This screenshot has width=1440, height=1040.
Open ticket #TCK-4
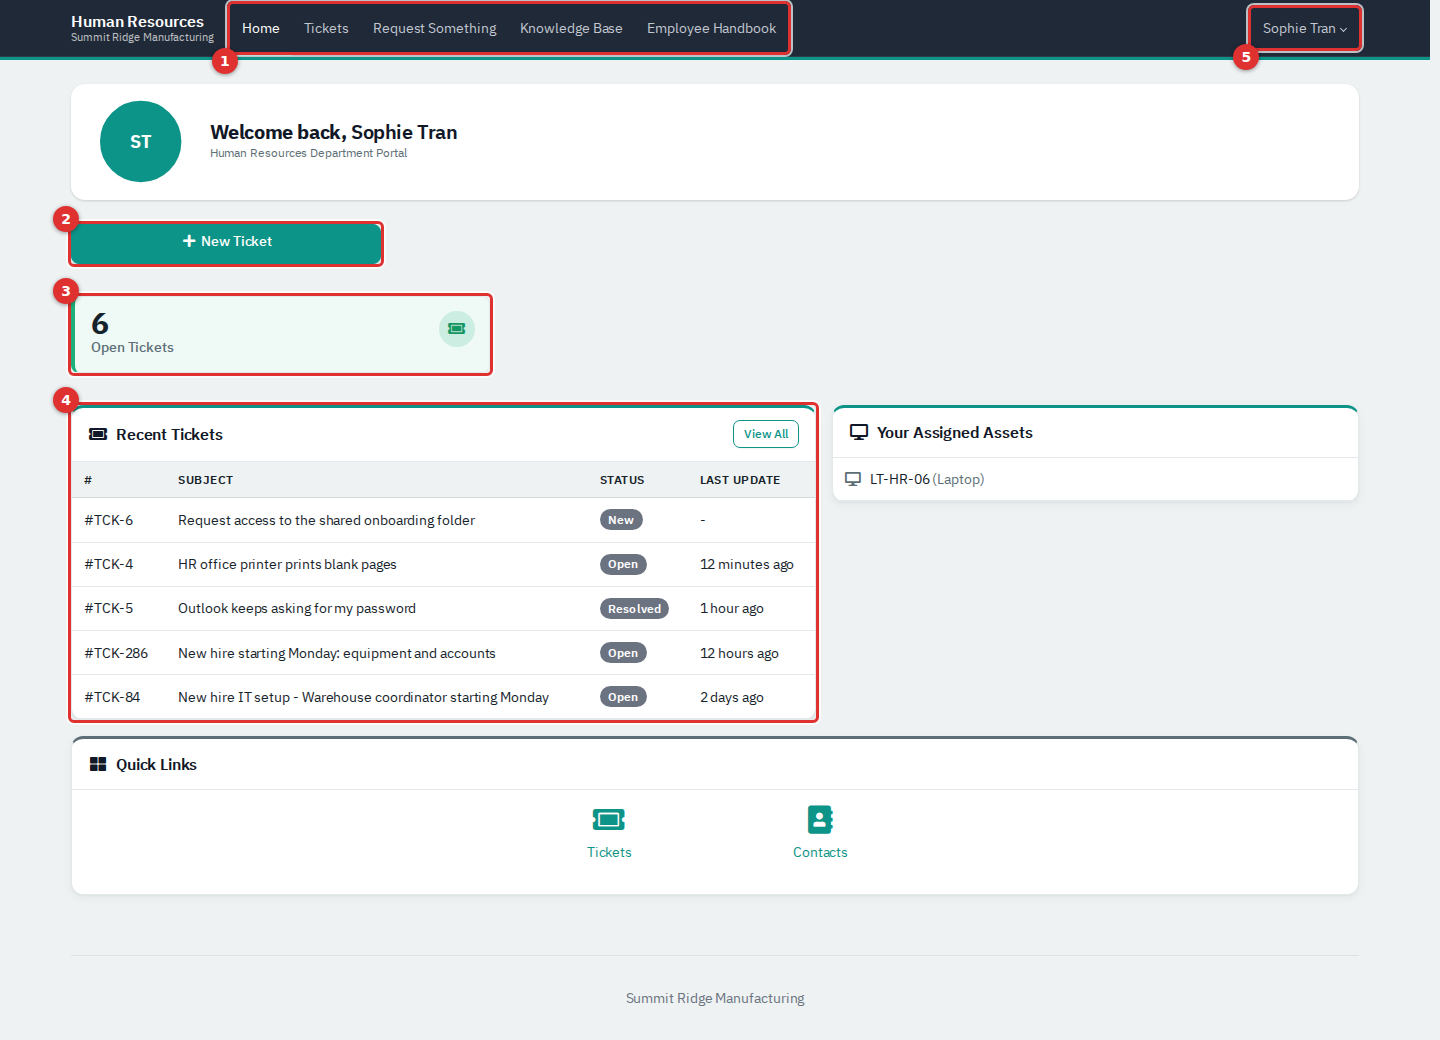[x=109, y=564]
